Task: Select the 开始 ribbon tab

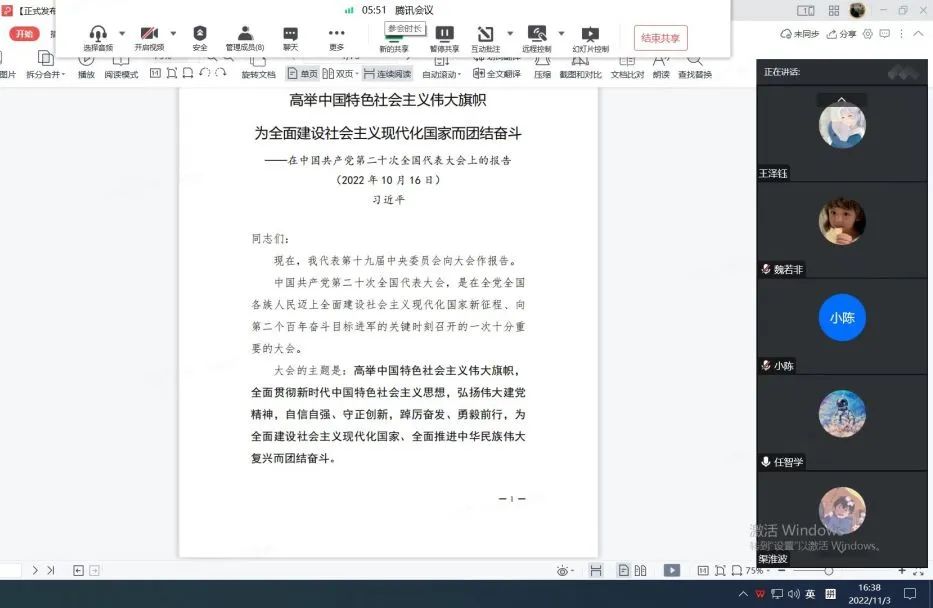Action: [23, 33]
